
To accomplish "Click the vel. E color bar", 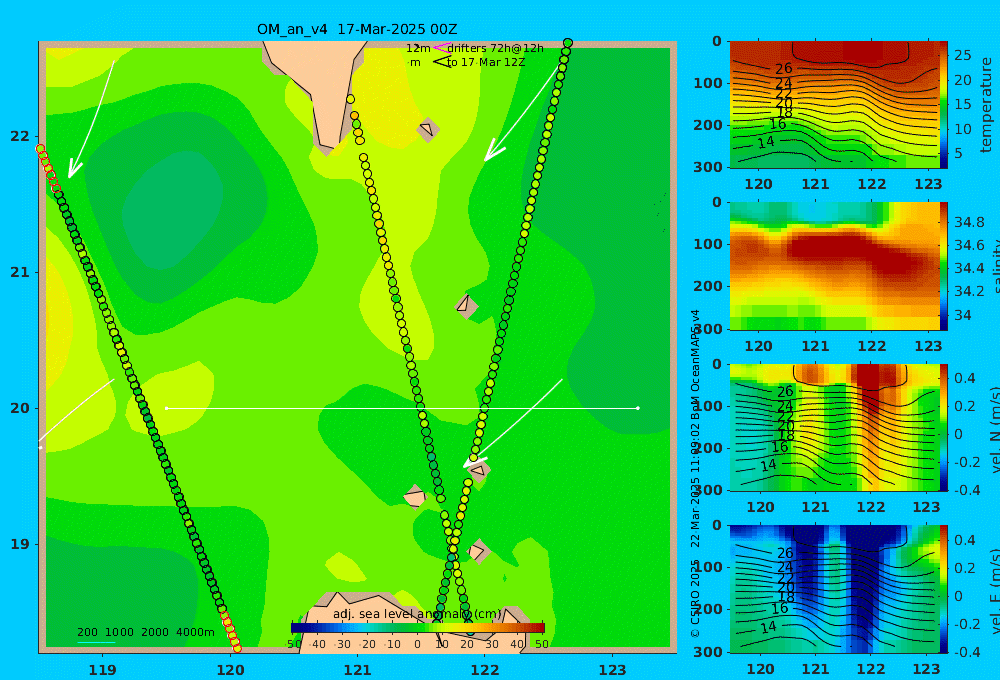I will click(944, 589).
